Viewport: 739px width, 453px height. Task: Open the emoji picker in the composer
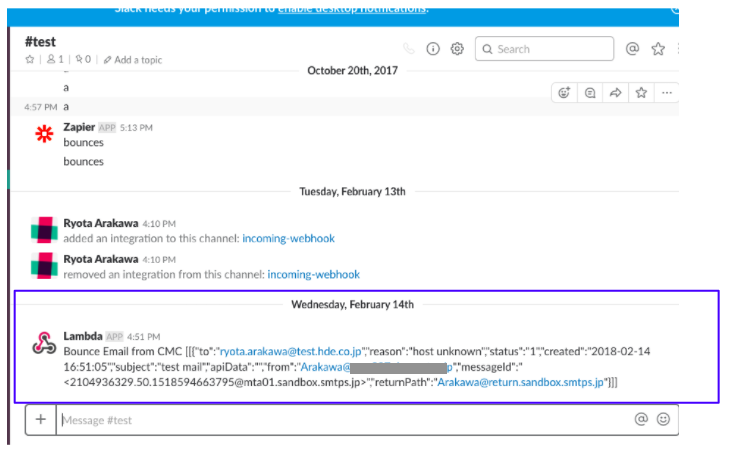[663, 419]
